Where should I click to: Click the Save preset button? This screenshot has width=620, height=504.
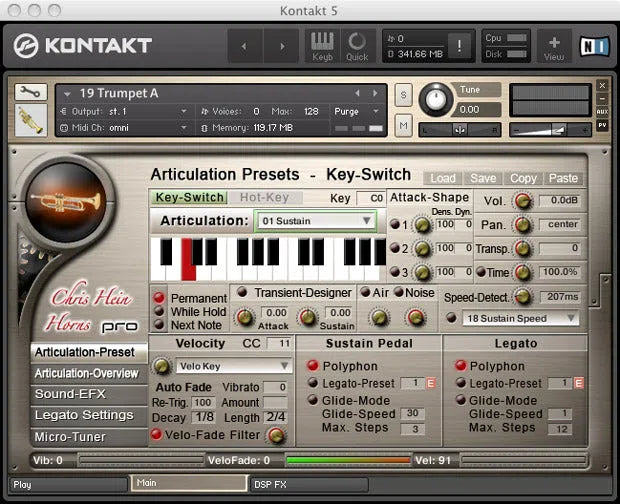(483, 178)
